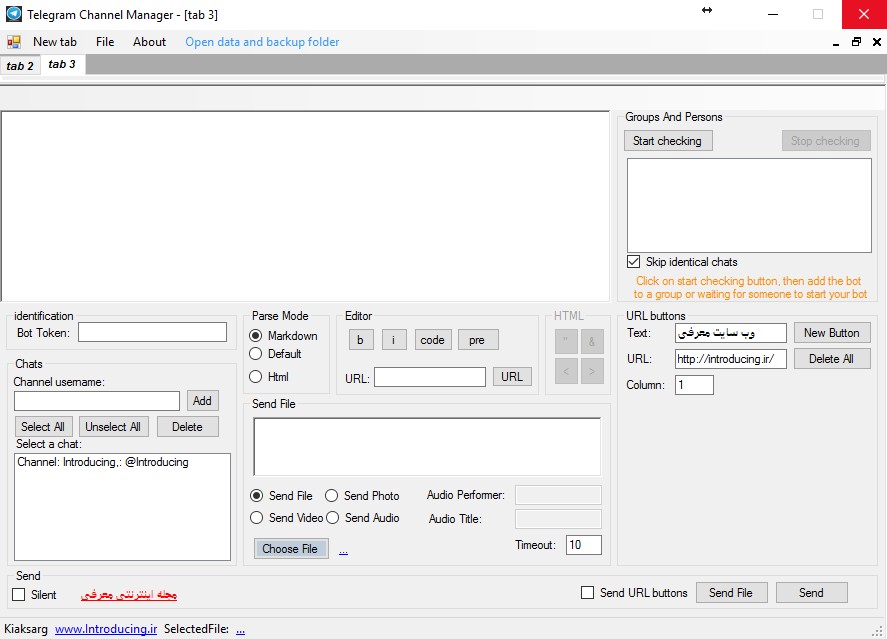Click the HTML ampersand '&' button
The image size is (887, 639).
point(592,340)
